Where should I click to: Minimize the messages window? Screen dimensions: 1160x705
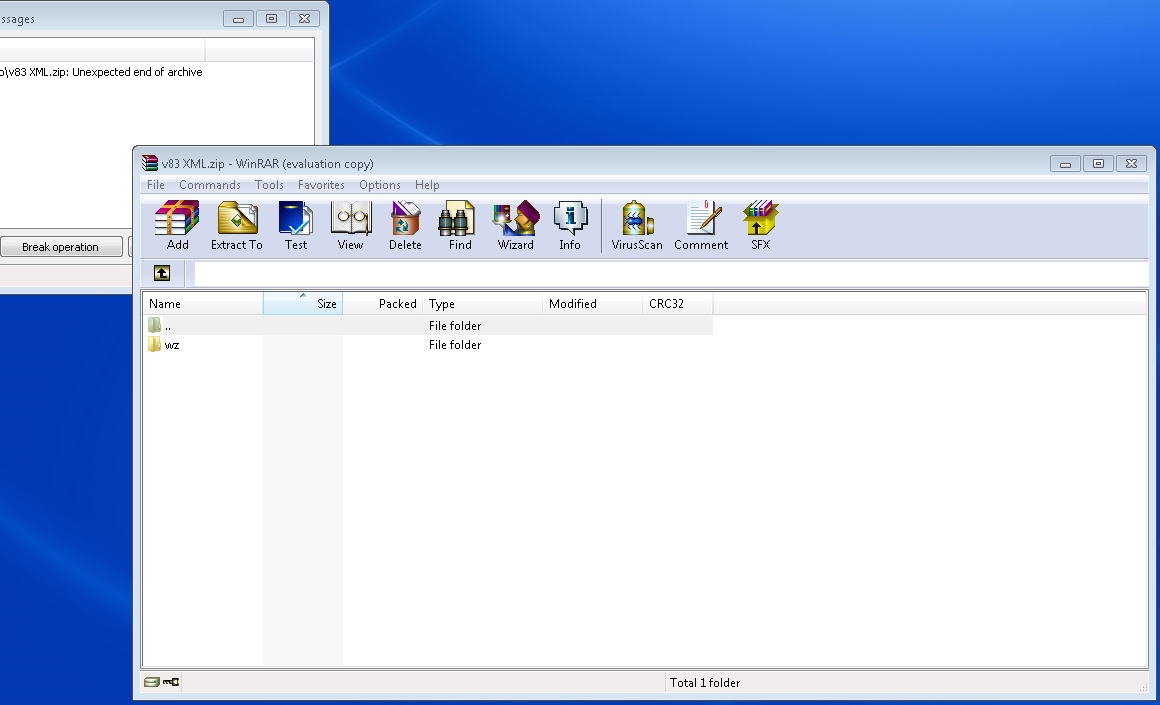(238, 18)
